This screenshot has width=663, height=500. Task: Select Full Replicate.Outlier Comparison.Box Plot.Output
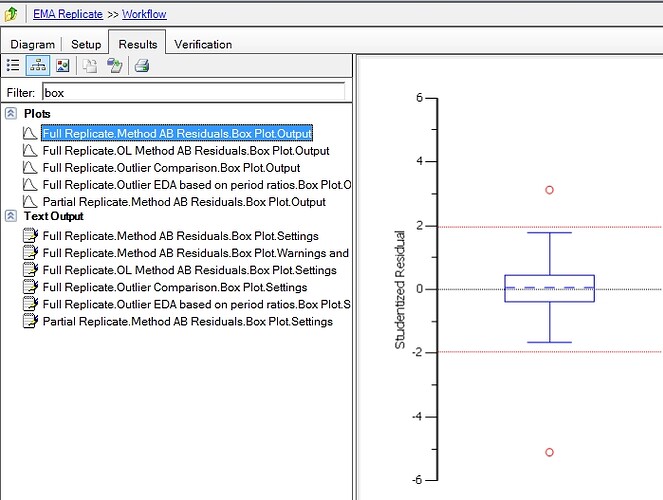point(171,168)
